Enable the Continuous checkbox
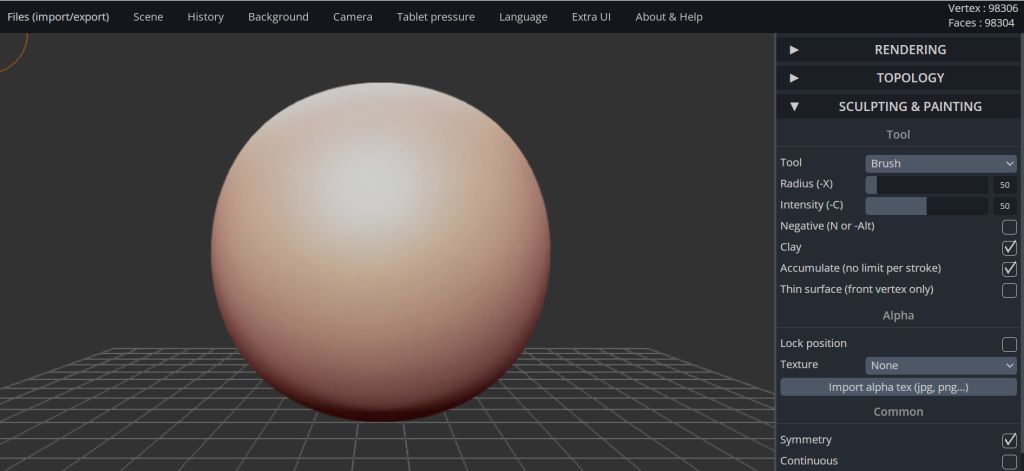Screen dimensions: 1024x471 click(x=1009, y=461)
